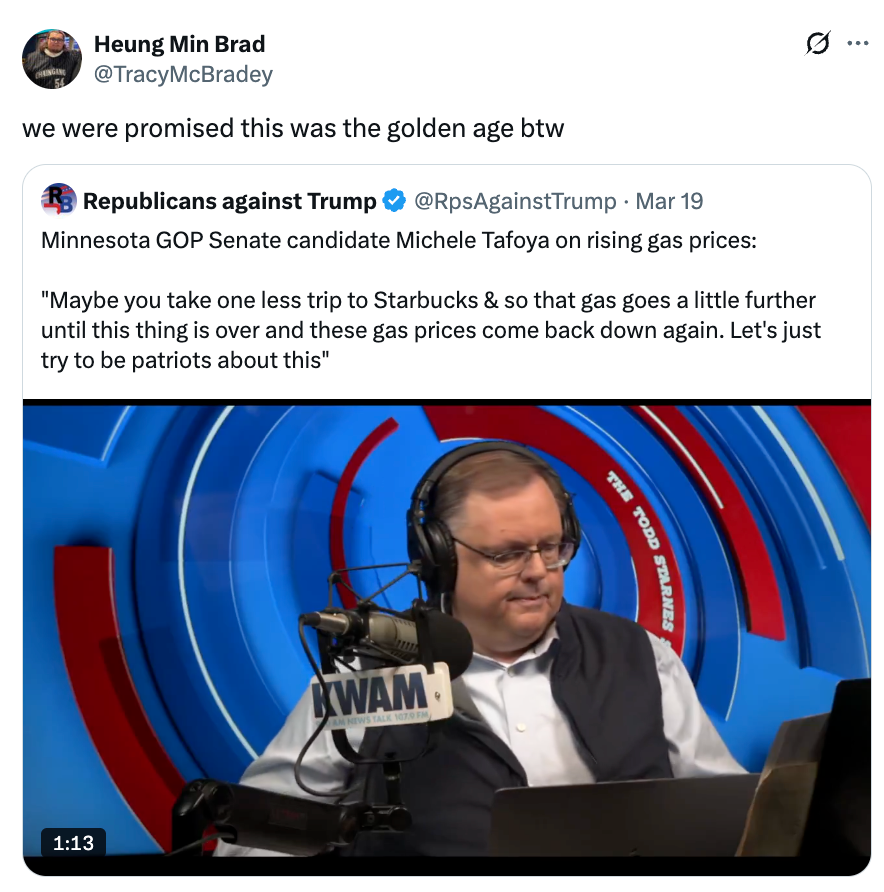Click the Grok explain post icon

point(817,44)
